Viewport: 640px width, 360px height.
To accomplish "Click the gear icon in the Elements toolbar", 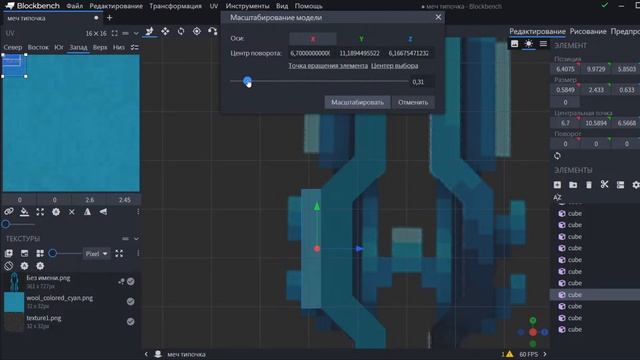I will [x=636, y=185].
